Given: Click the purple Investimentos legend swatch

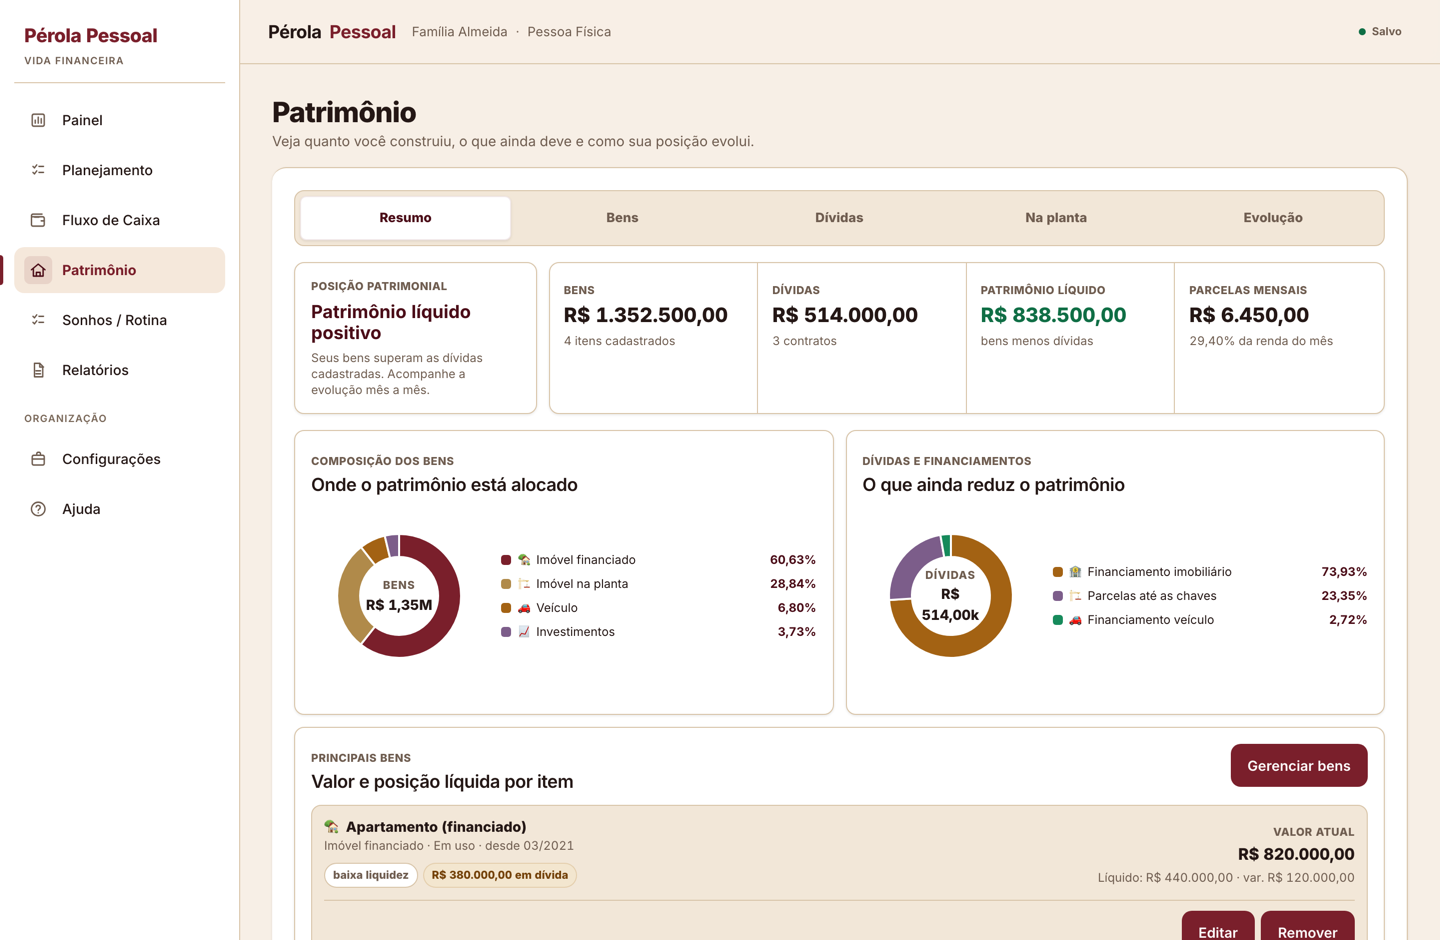Looking at the screenshot, I should coord(506,632).
